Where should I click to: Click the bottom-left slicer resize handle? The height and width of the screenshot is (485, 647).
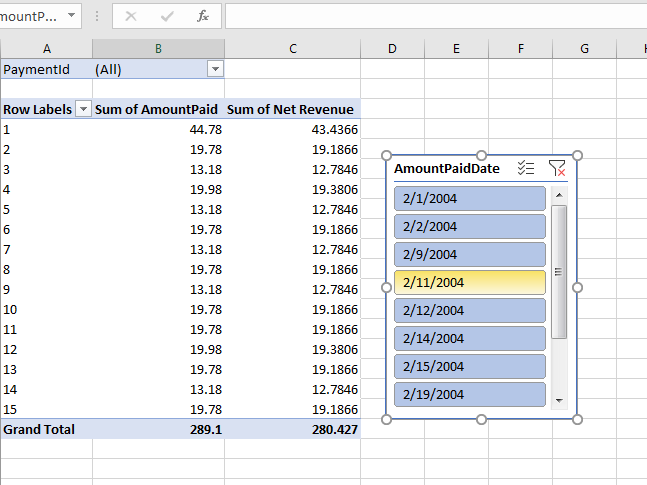tap(386, 419)
